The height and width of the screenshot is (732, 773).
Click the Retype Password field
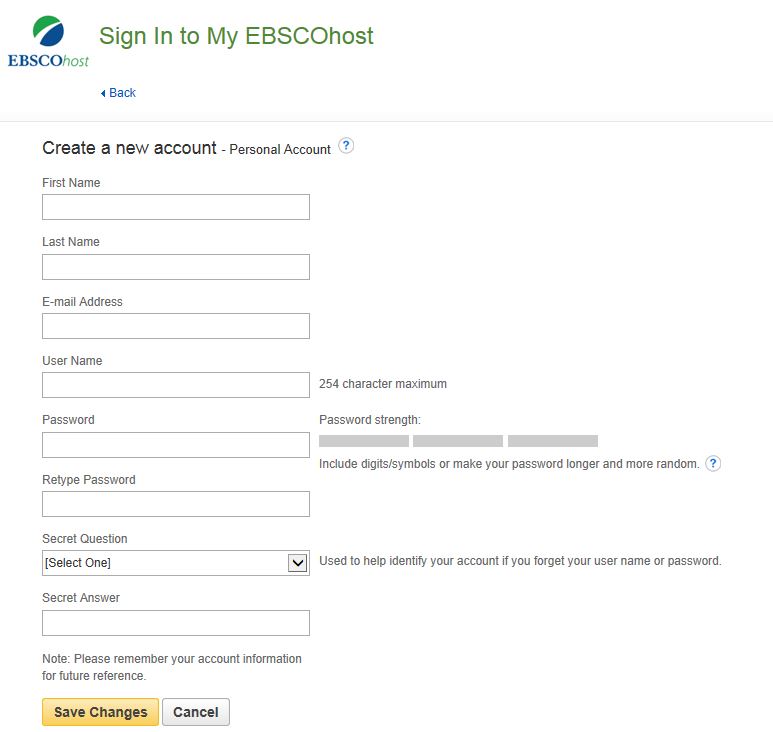click(x=176, y=504)
